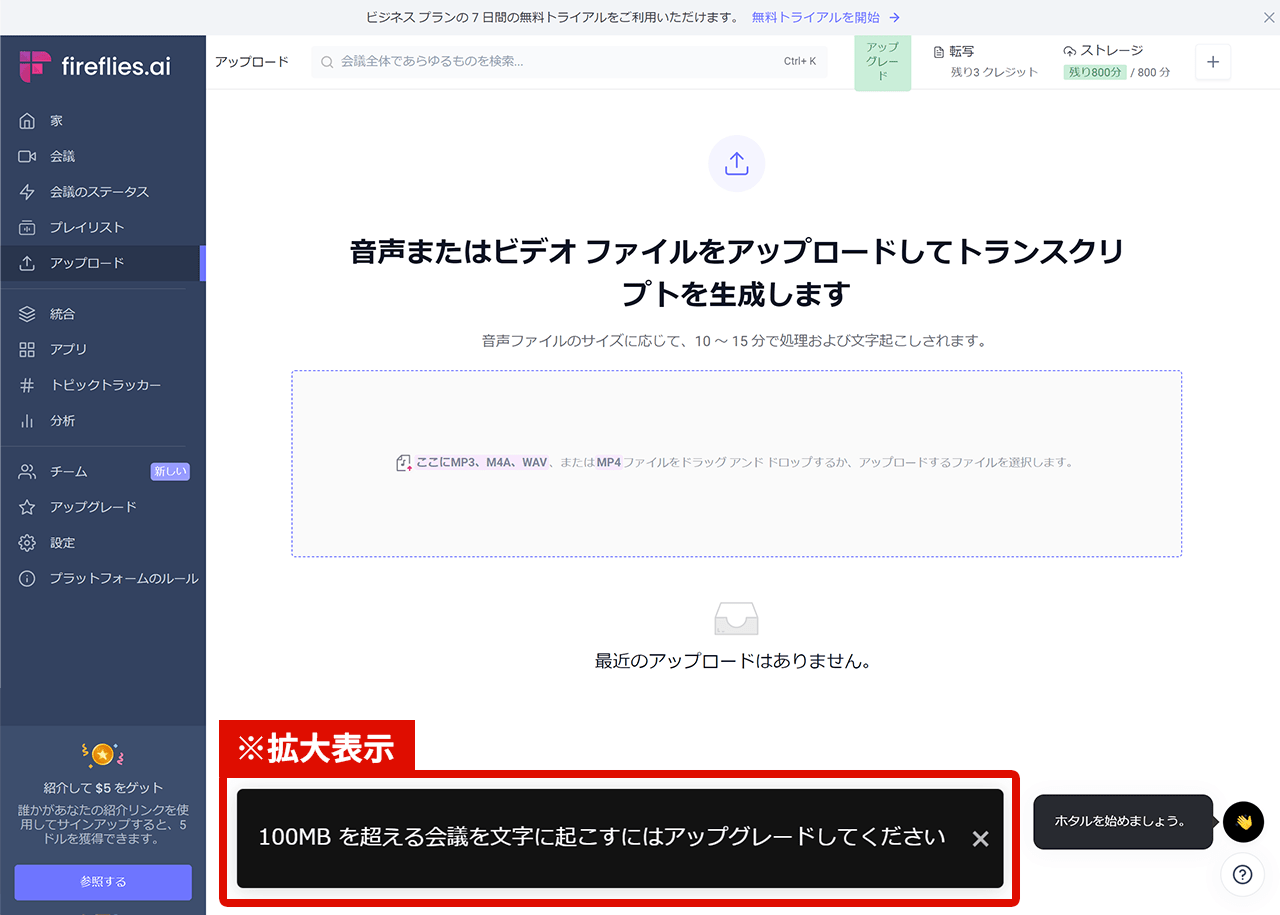Click the apps grid icon
The image size is (1280, 915).
tap(27, 349)
